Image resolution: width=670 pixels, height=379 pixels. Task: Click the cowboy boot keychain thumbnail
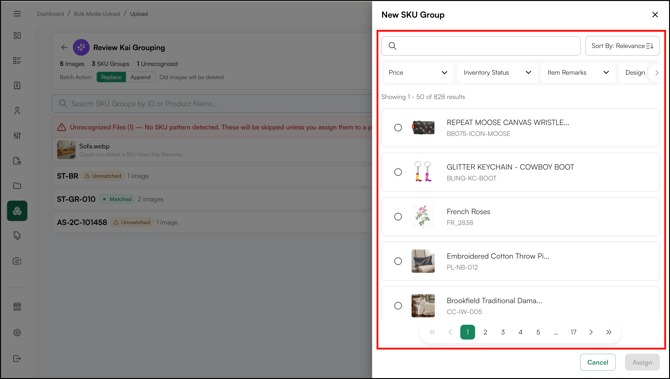[x=423, y=172]
